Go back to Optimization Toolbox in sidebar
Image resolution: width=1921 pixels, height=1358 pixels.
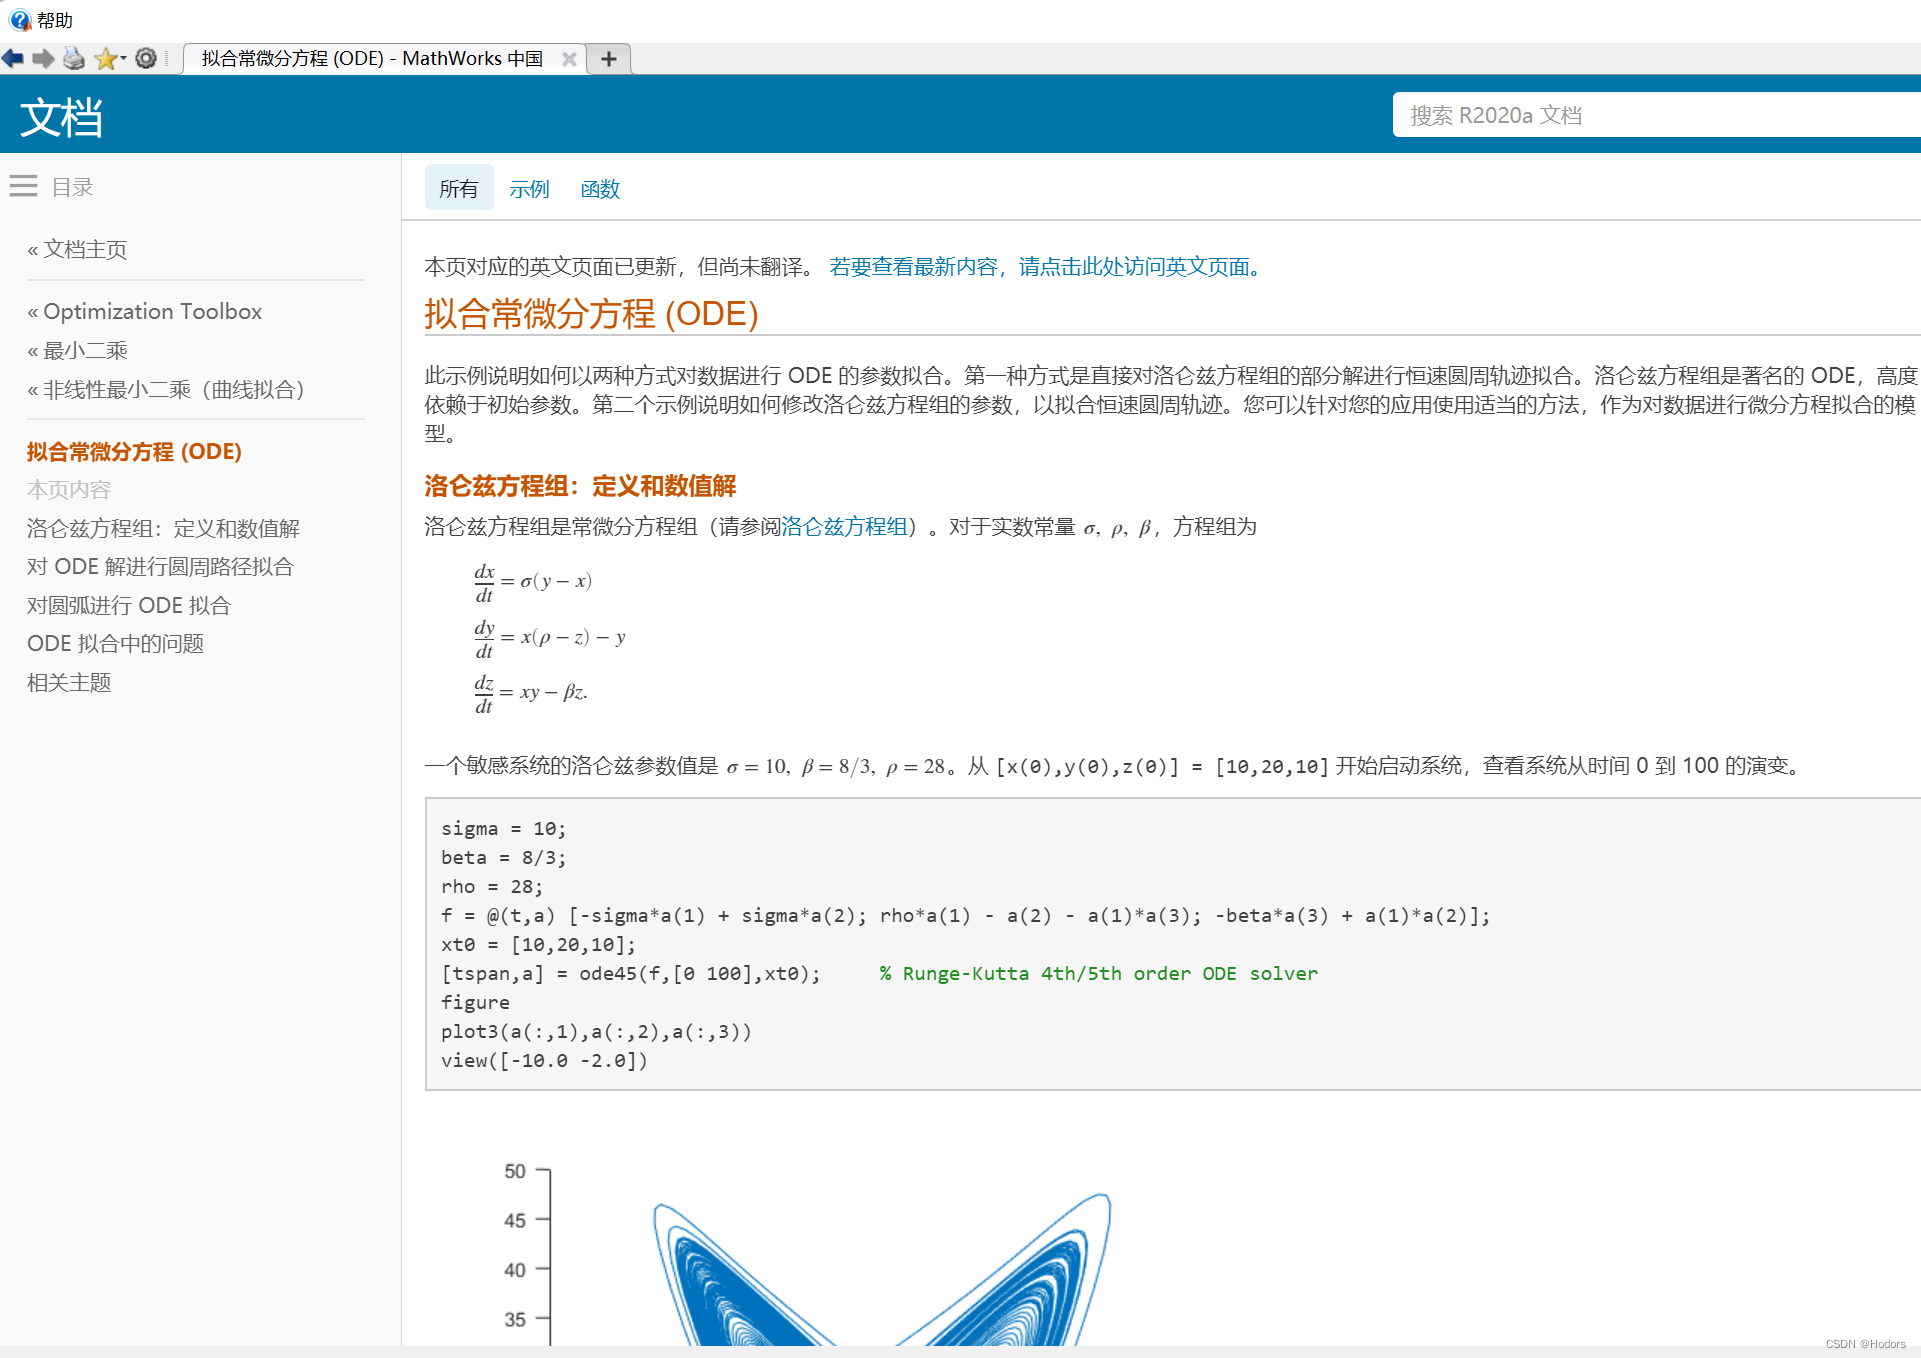click(x=152, y=311)
